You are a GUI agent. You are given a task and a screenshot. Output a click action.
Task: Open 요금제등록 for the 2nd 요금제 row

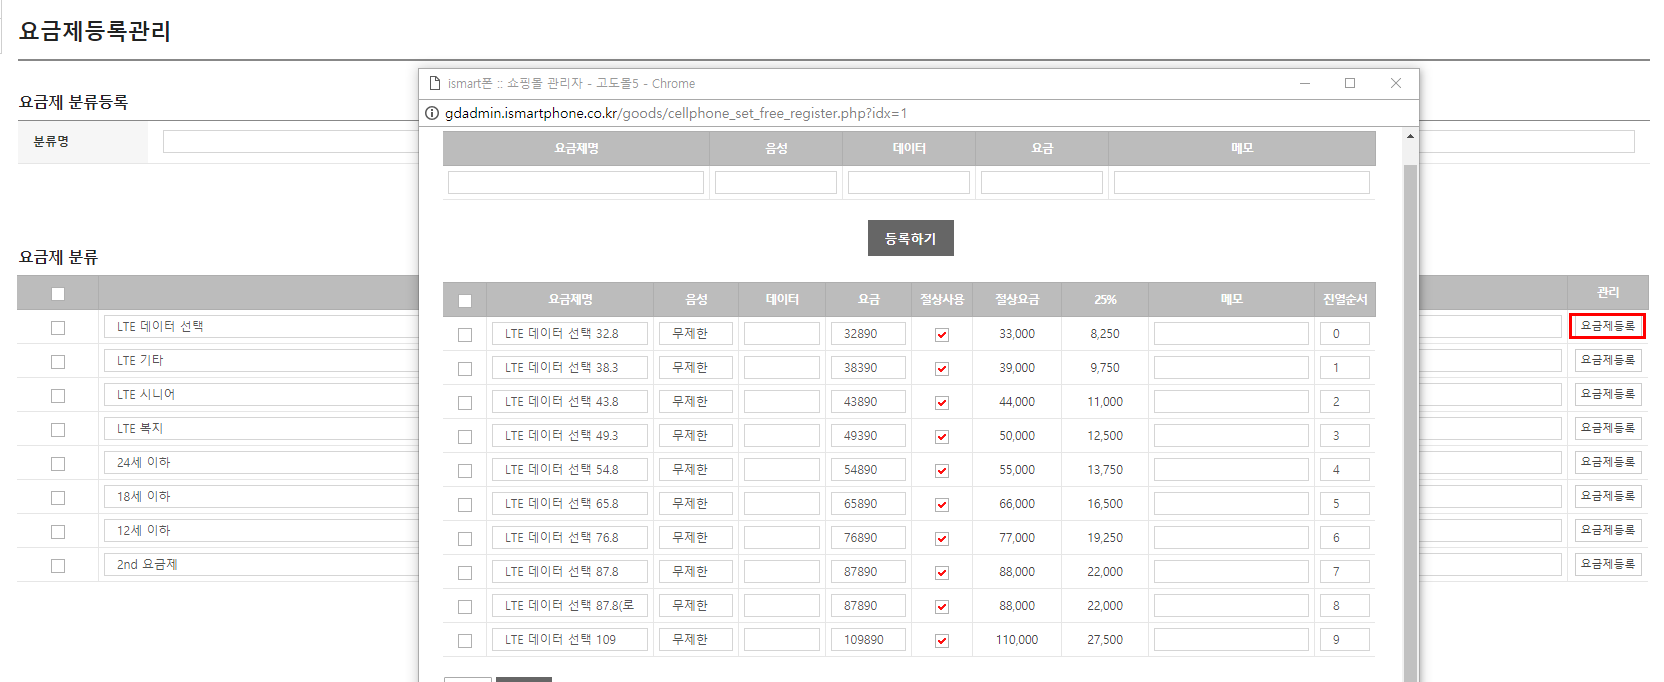coord(1607,564)
